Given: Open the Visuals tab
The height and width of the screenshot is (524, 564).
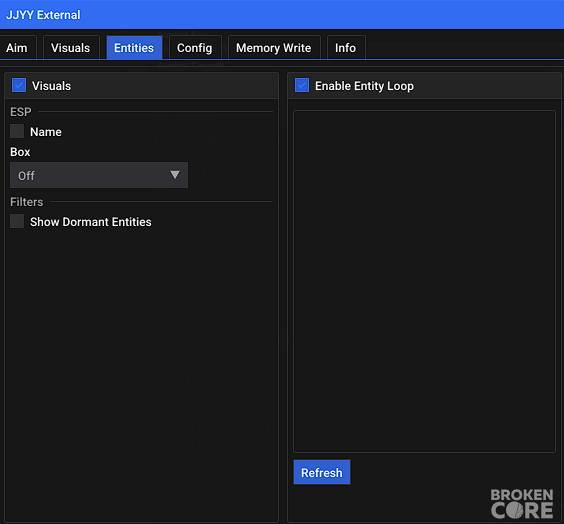Looking at the screenshot, I should tap(70, 47).
